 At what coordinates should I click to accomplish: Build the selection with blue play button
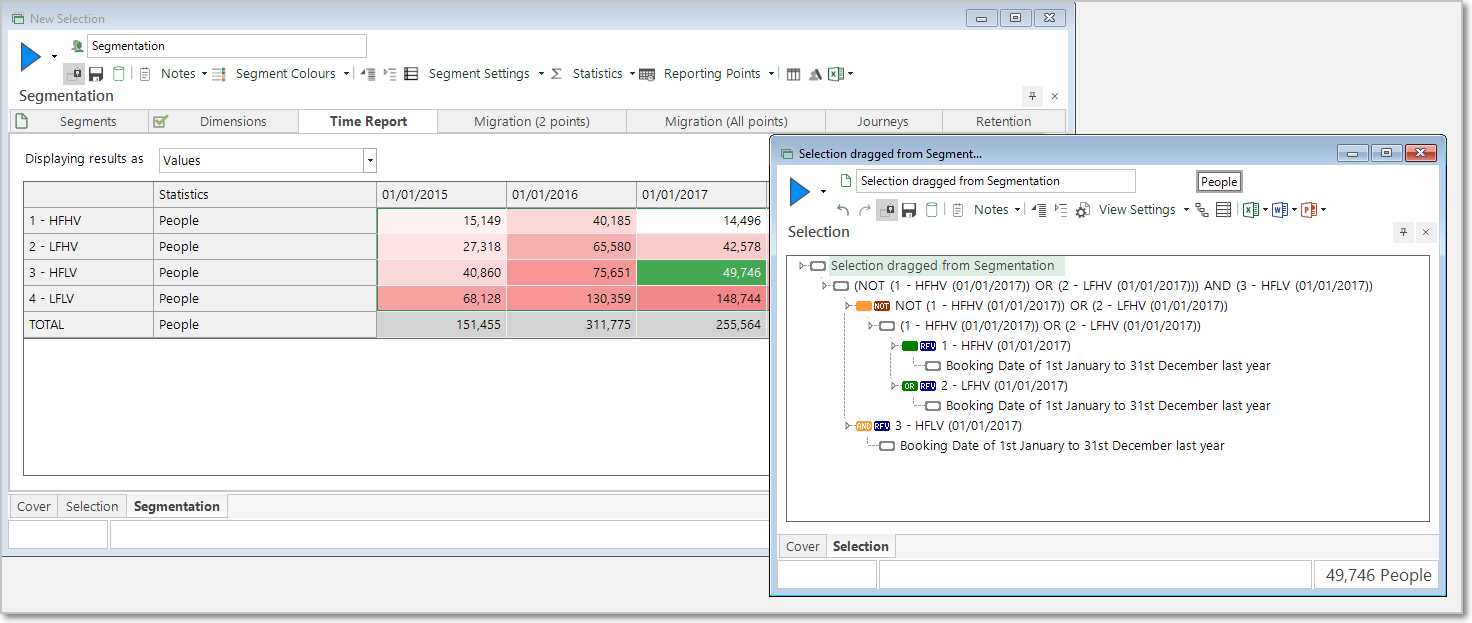[x=800, y=192]
